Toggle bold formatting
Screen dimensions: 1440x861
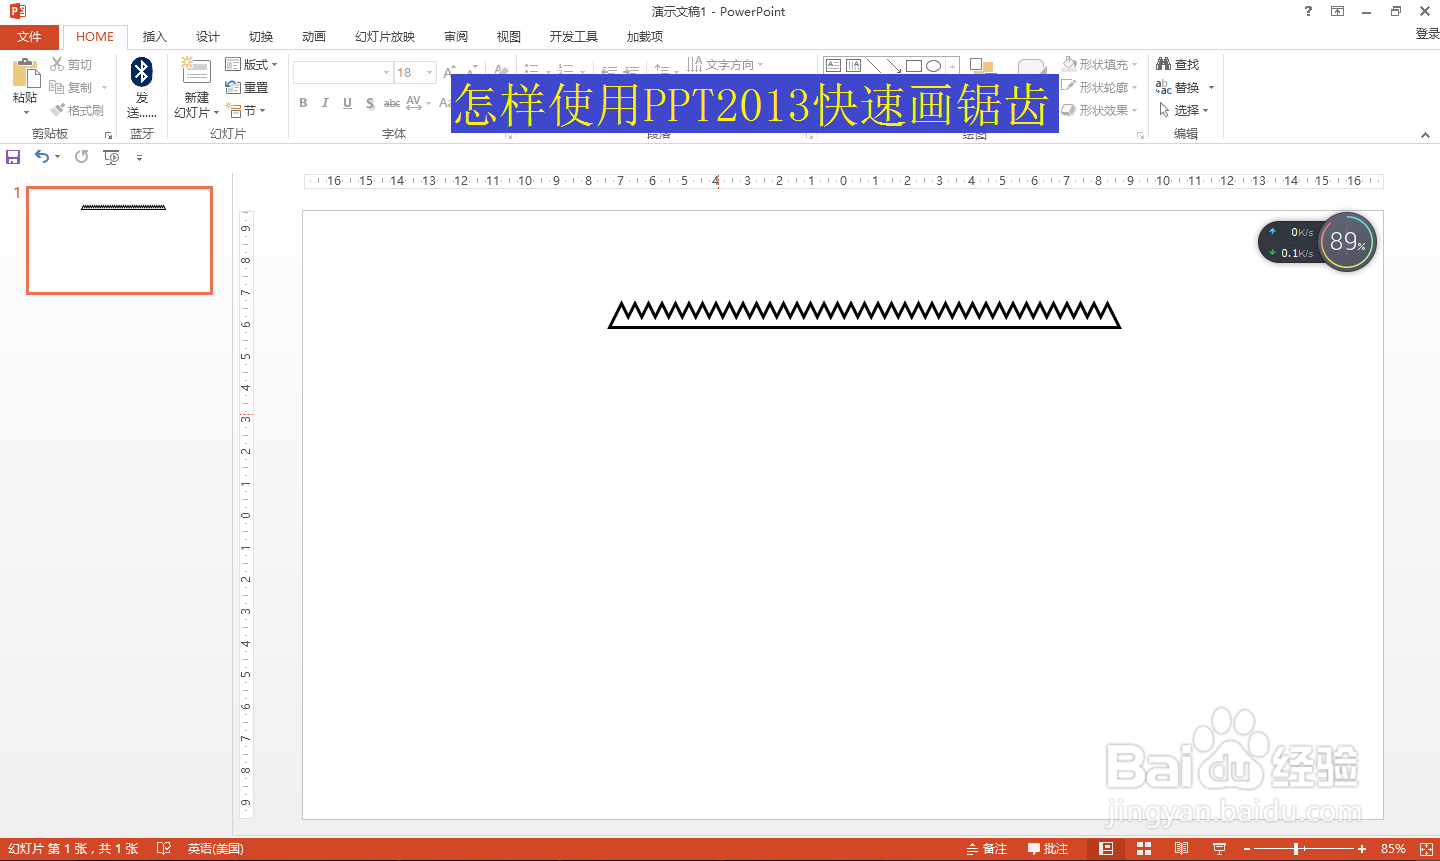[303, 102]
